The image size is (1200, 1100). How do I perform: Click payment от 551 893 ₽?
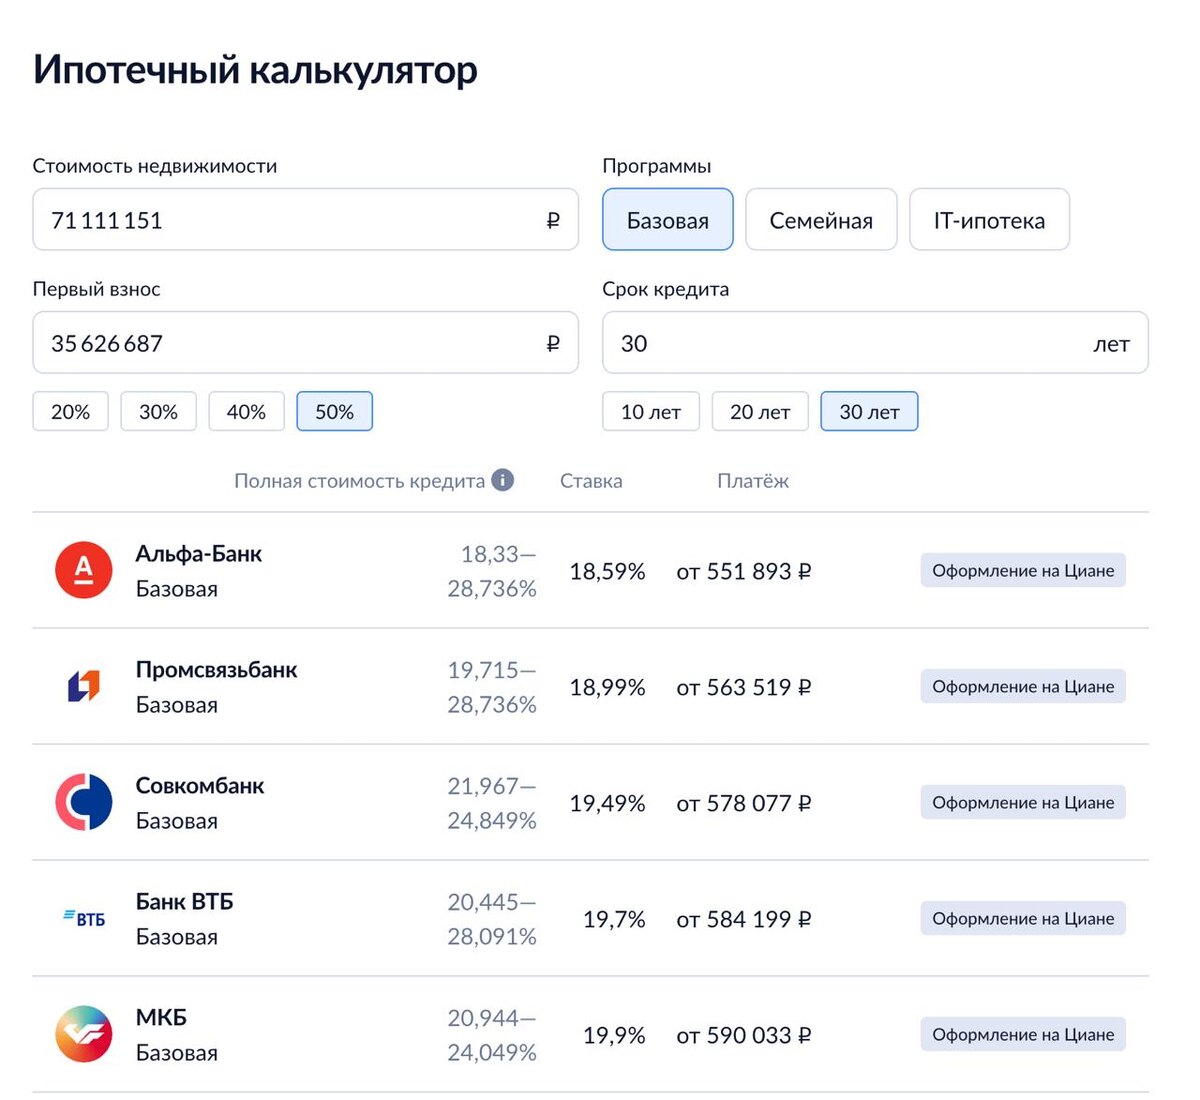pyautogui.click(x=744, y=571)
